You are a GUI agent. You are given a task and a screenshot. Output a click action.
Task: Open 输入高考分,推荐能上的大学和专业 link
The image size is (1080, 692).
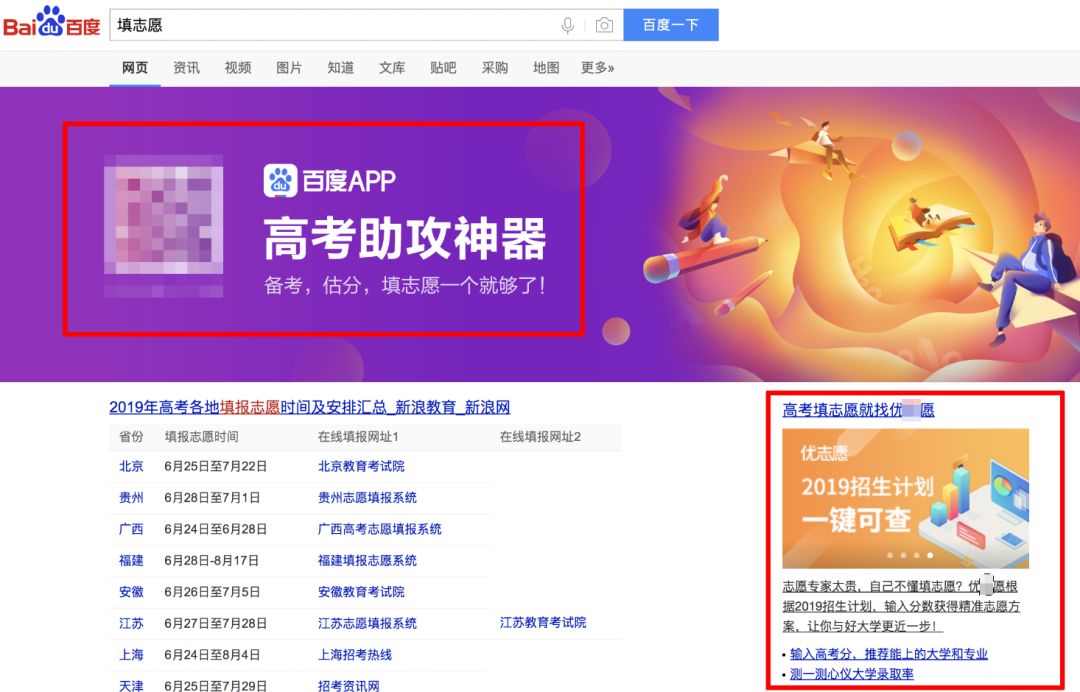click(x=889, y=653)
